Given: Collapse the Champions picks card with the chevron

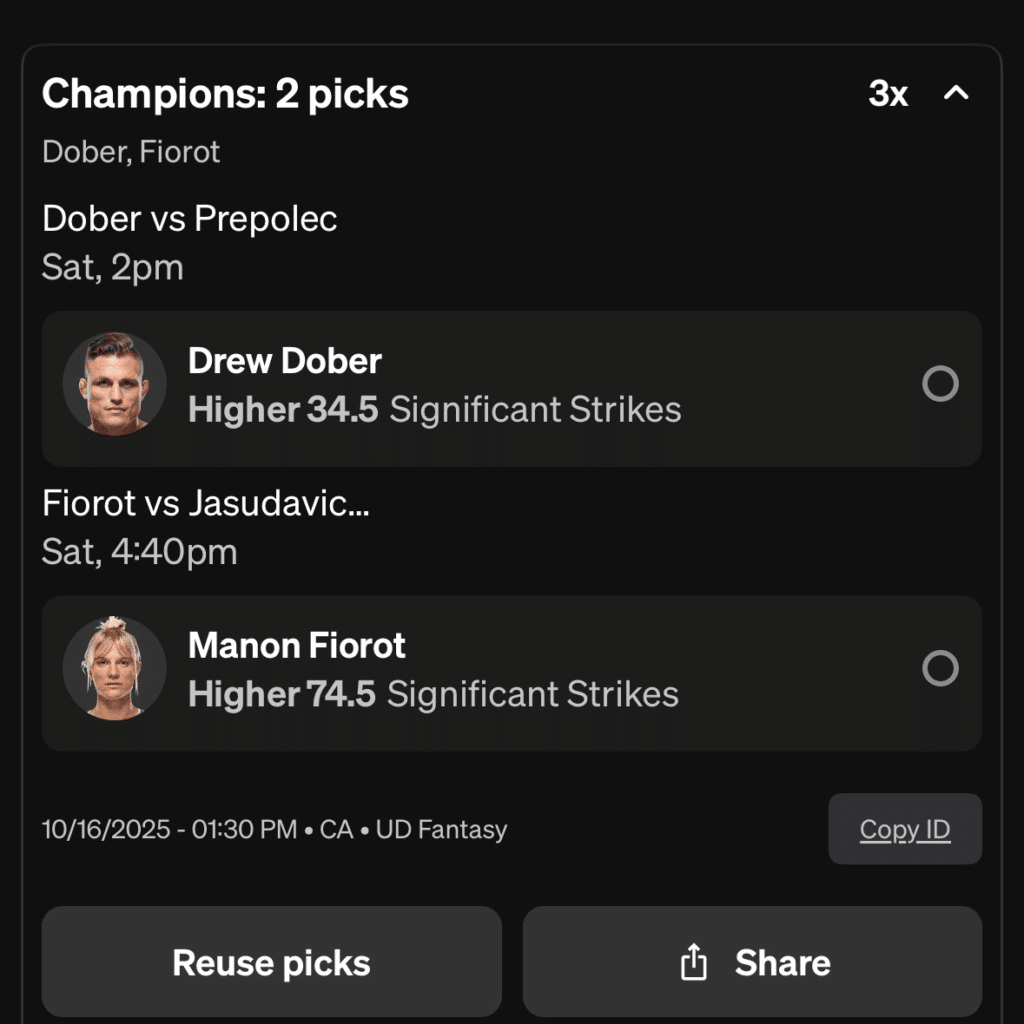Looking at the screenshot, I should [956, 94].
